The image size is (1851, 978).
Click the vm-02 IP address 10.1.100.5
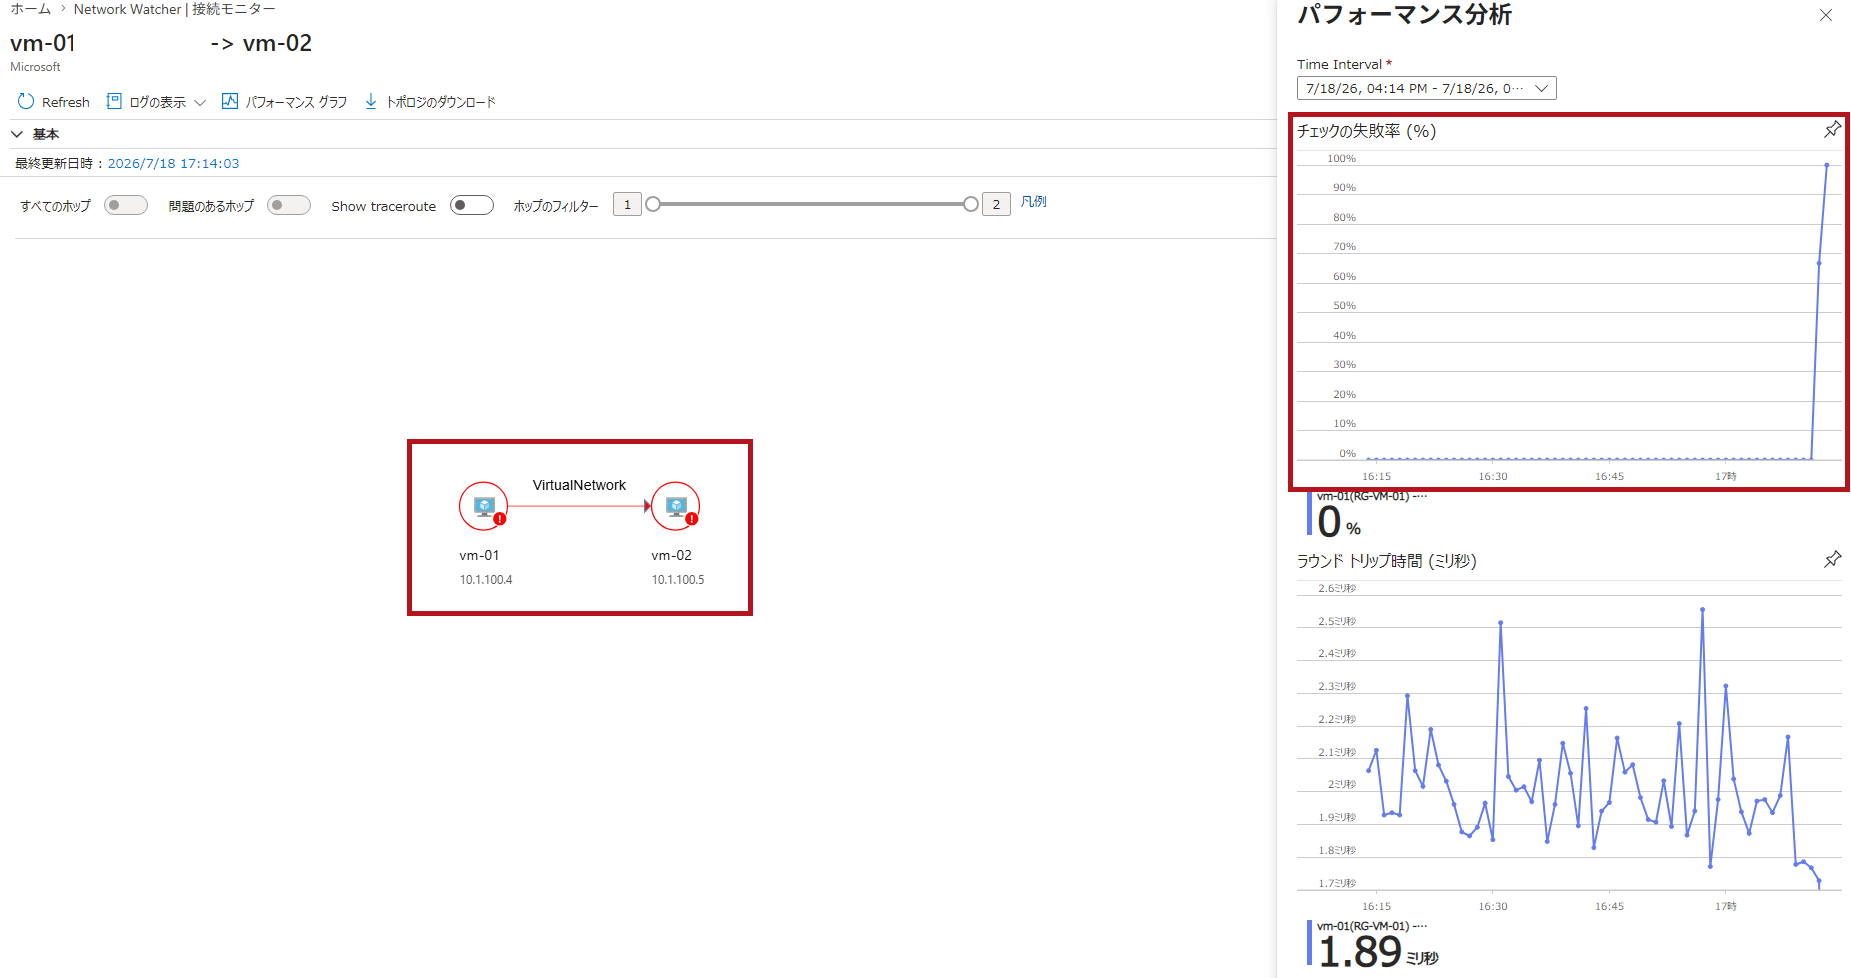tap(678, 580)
